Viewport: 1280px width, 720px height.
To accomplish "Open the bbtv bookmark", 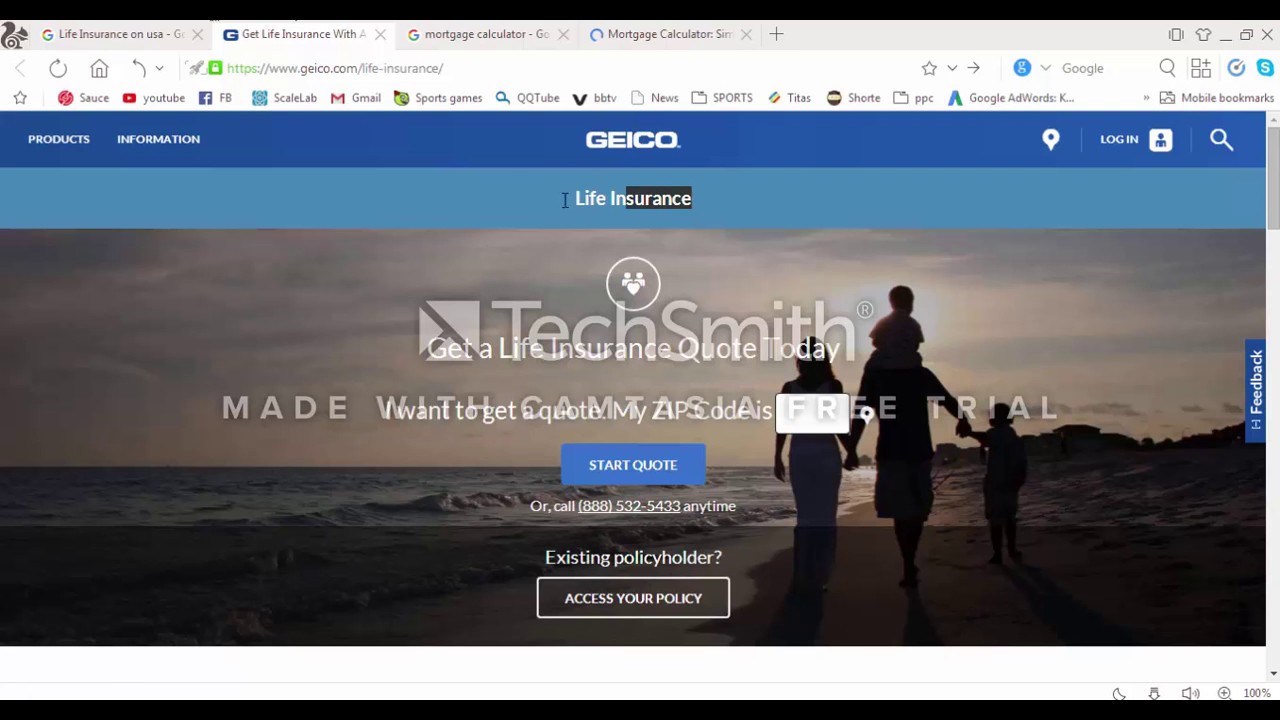I will click(594, 98).
